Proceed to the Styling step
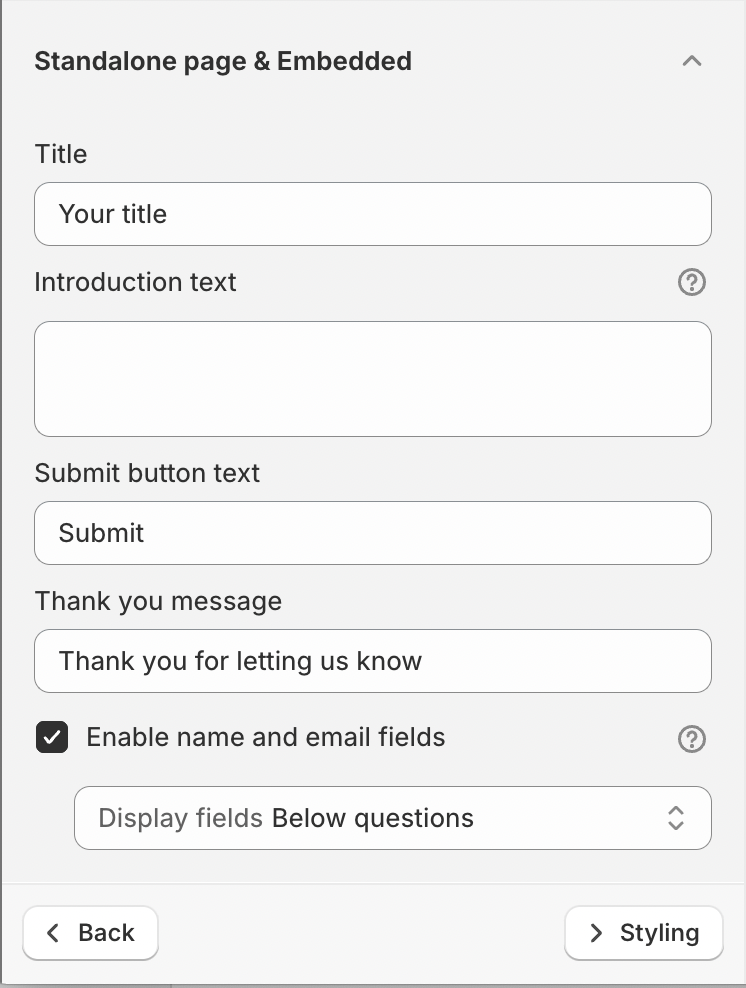 [643, 933]
